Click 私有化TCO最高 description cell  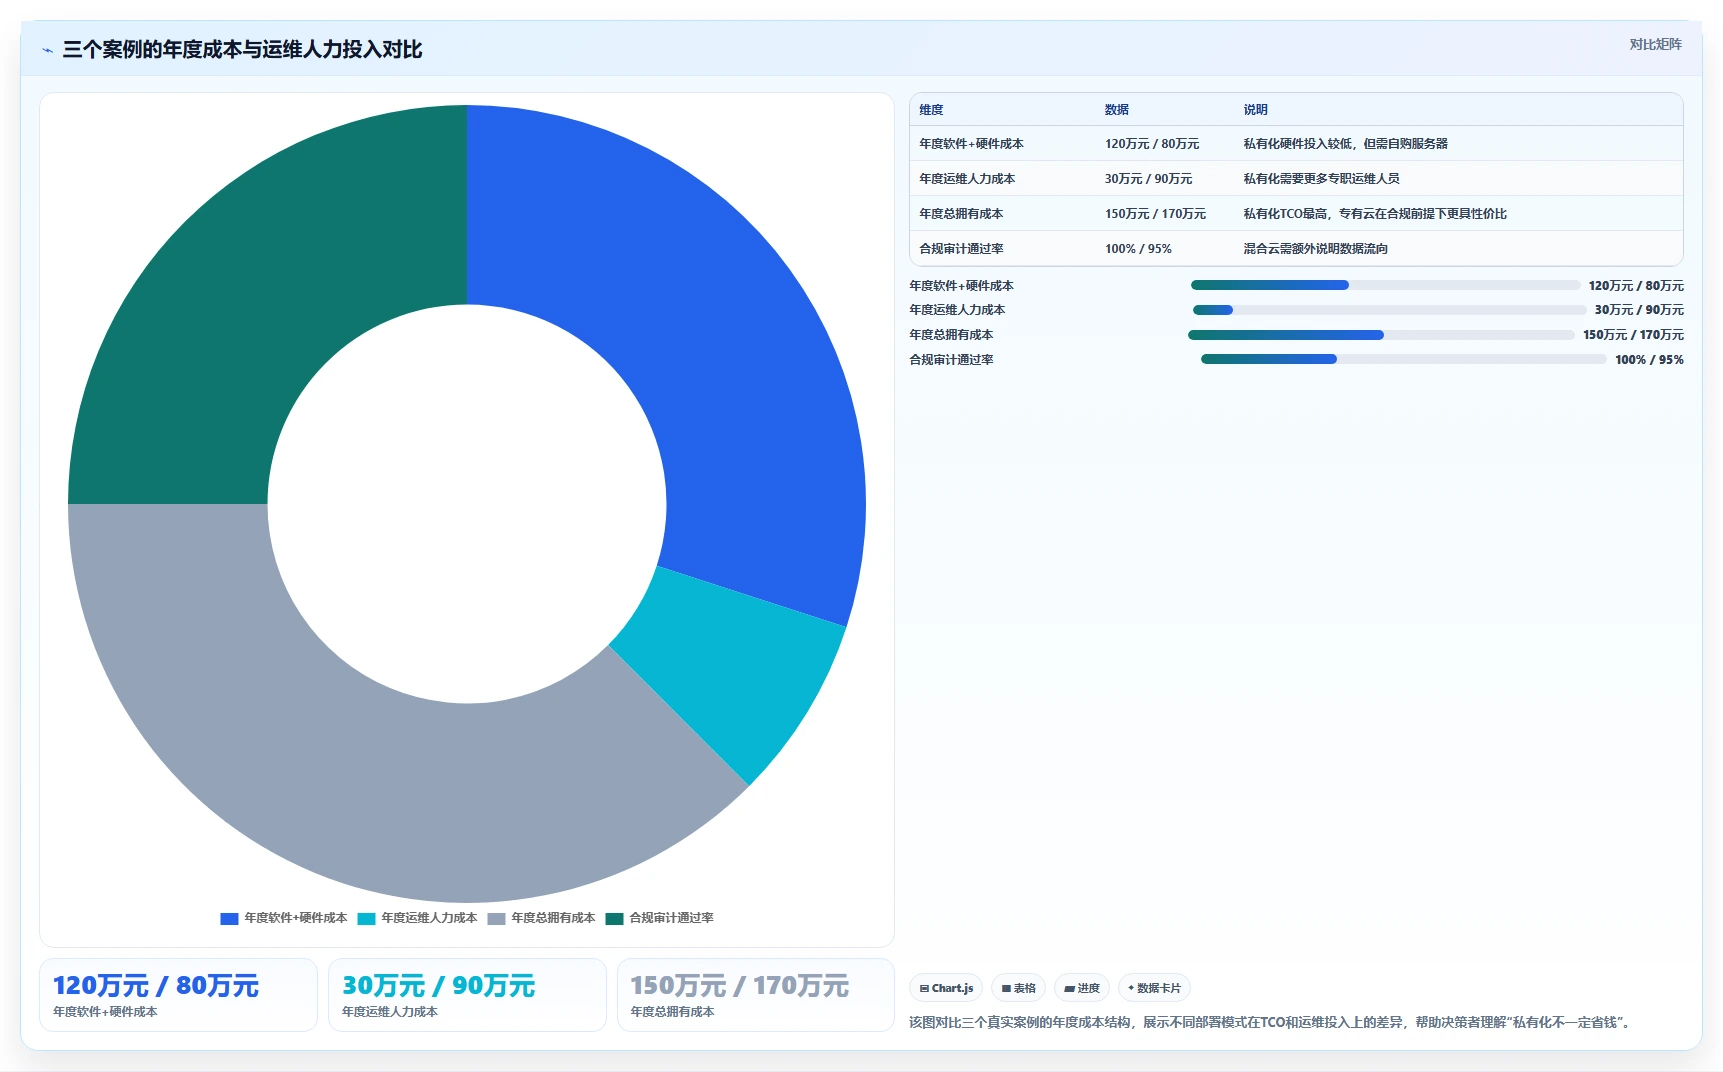(1375, 214)
